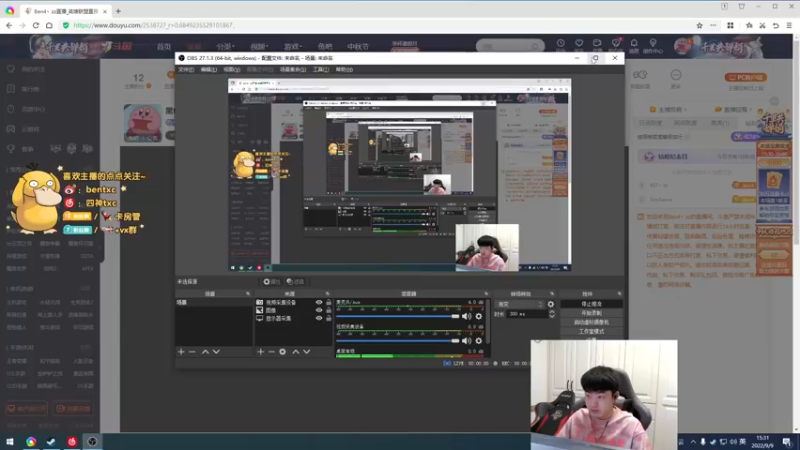Open Douyu notifications bell icon

(634, 43)
